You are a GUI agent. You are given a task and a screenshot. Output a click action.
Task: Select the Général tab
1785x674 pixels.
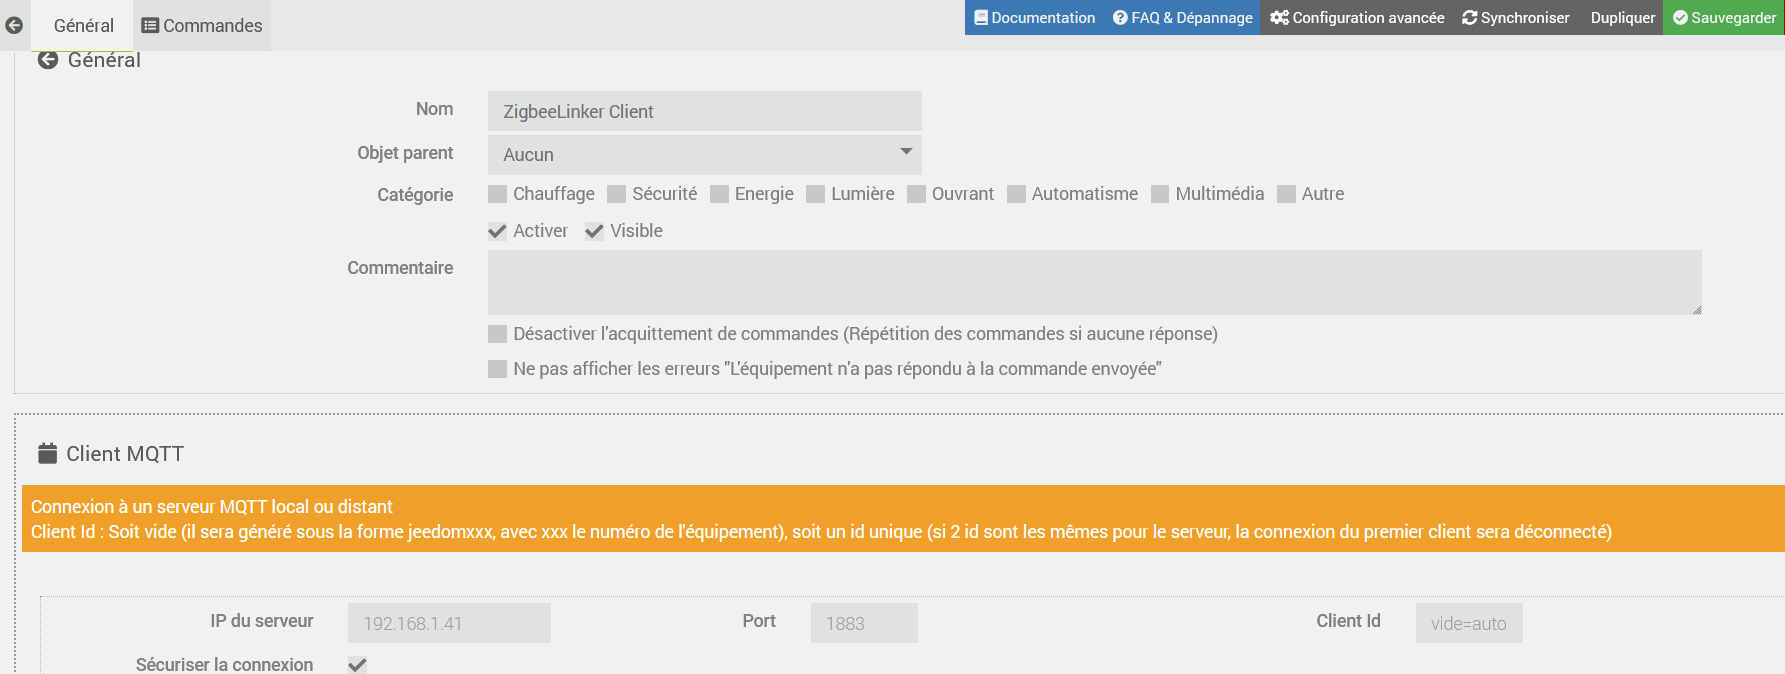tap(84, 26)
